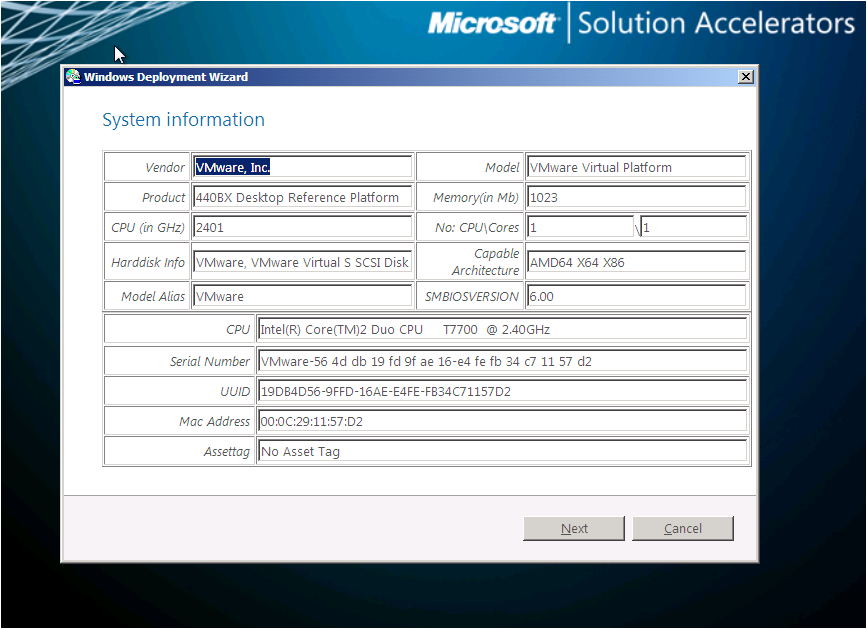Select the Vendor field showing VMware, Inc.
This screenshot has width=867, height=629.
coord(302,167)
